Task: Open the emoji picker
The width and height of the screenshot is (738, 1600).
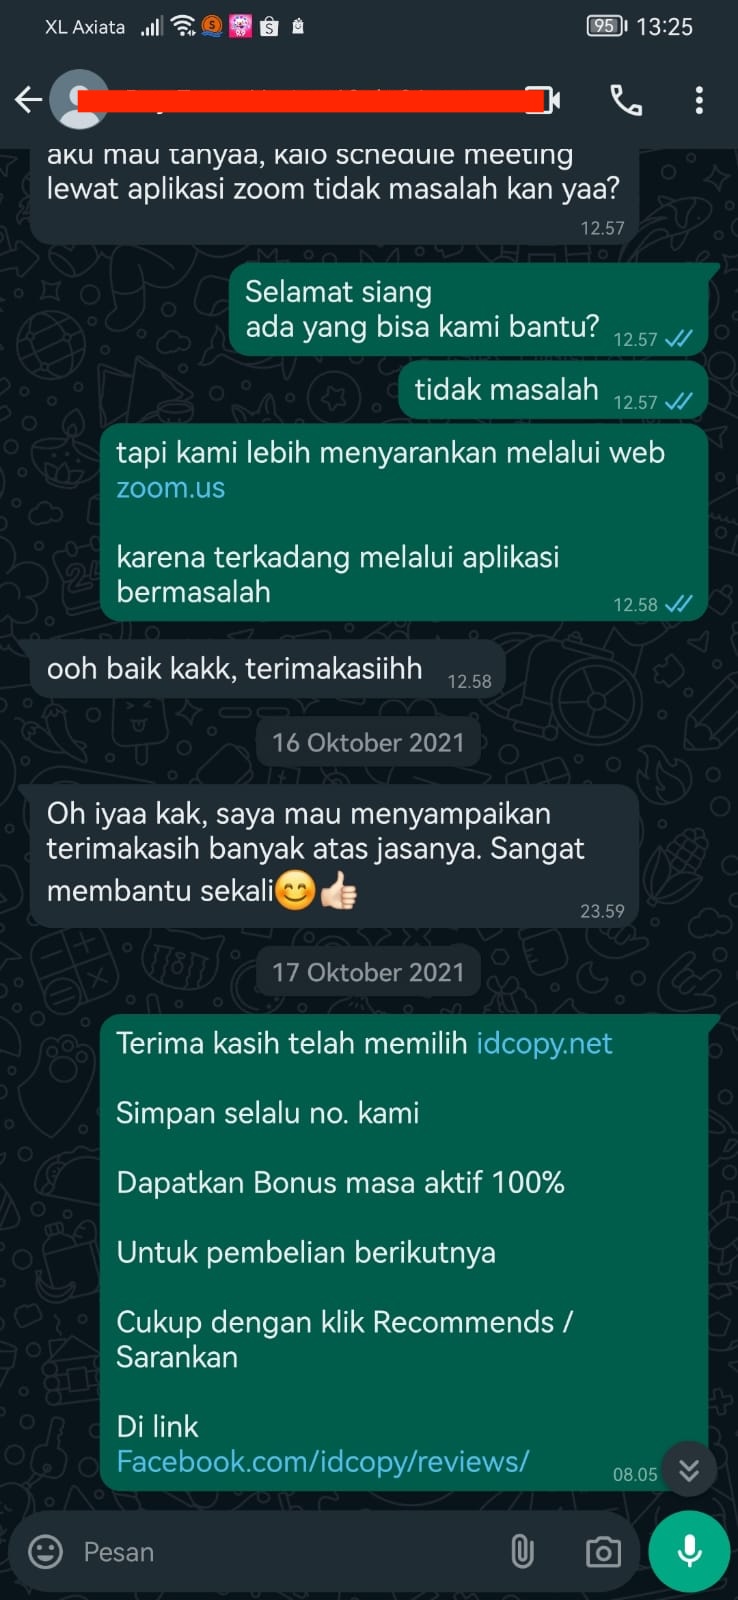Action: (x=45, y=1551)
